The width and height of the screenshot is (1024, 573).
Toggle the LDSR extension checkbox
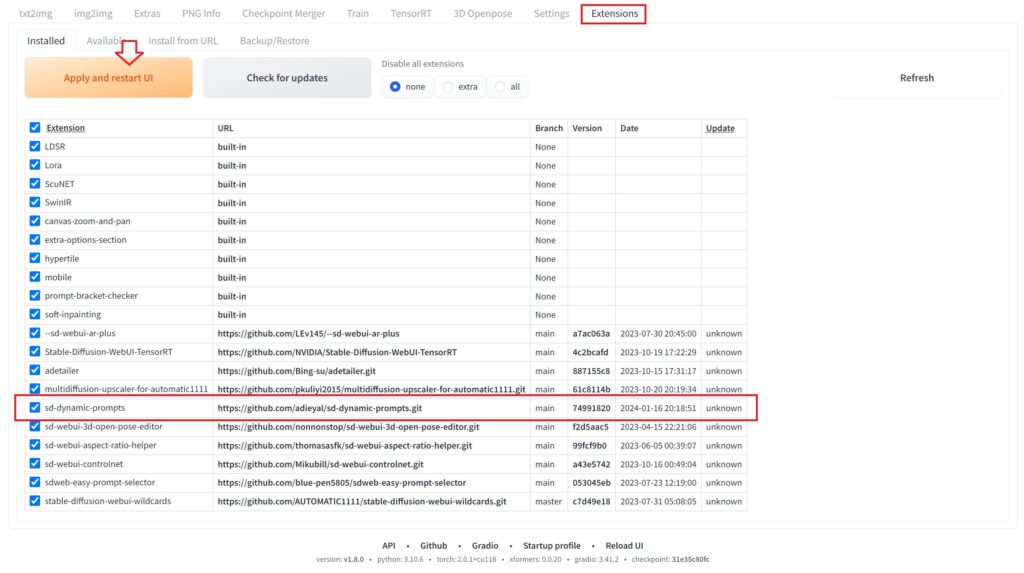click(35, 147)
